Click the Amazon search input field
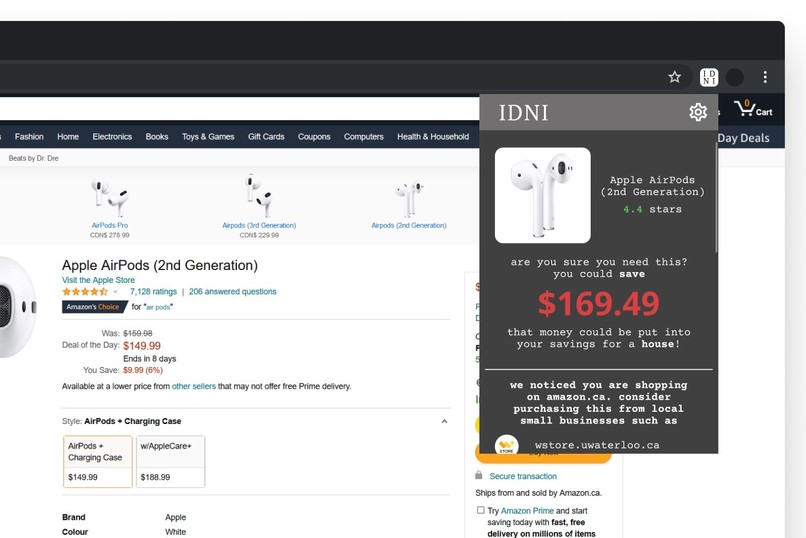This screenshot has width=806, height=538. (239, 109)
